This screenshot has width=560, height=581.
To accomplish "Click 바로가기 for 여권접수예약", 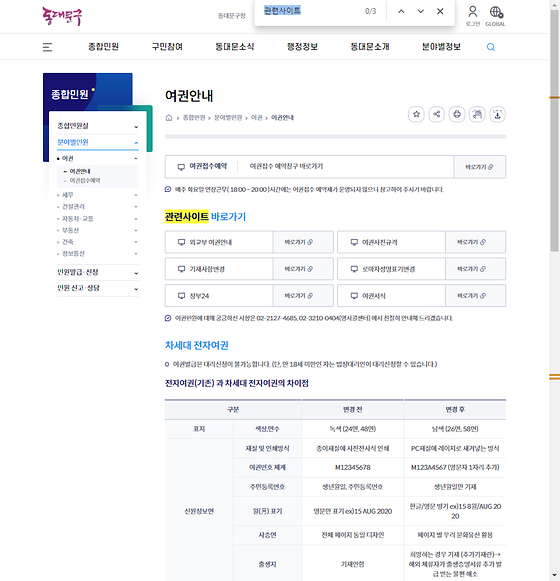I will pos(480,167).
